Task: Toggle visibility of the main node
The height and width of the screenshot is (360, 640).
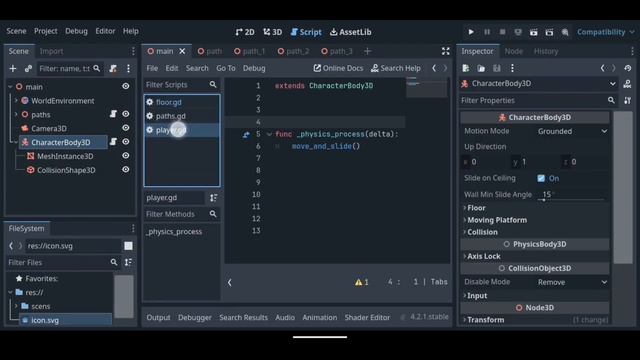Action: (x=126, y=86)
